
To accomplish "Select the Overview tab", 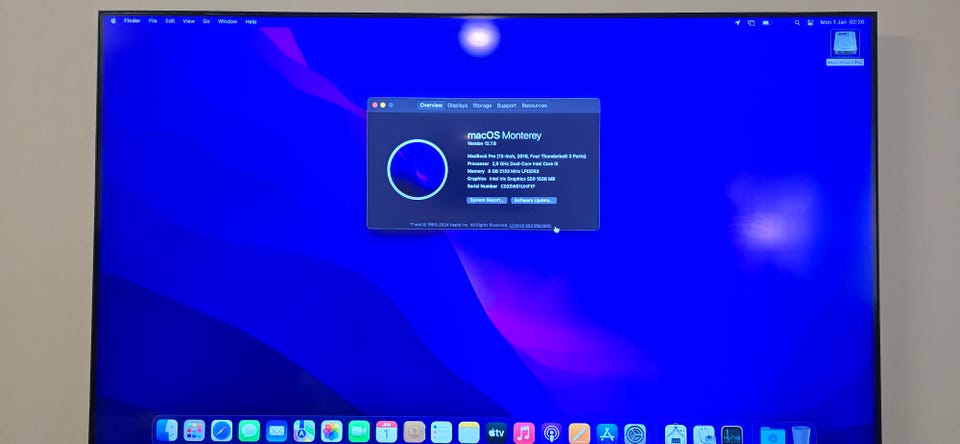I will pos(431,105).
